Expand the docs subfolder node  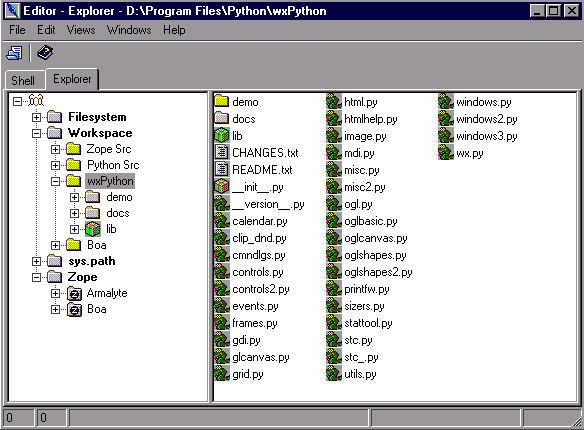(74, 213)
